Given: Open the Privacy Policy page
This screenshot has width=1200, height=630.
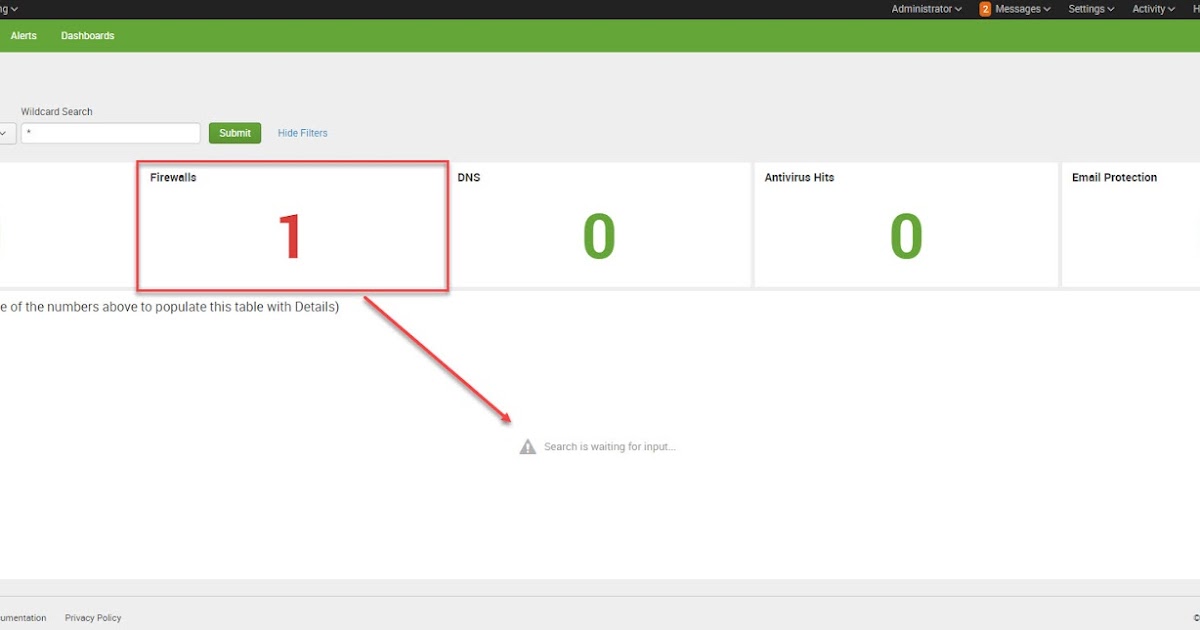Looking at the screenshot, I should click(92, 617).
